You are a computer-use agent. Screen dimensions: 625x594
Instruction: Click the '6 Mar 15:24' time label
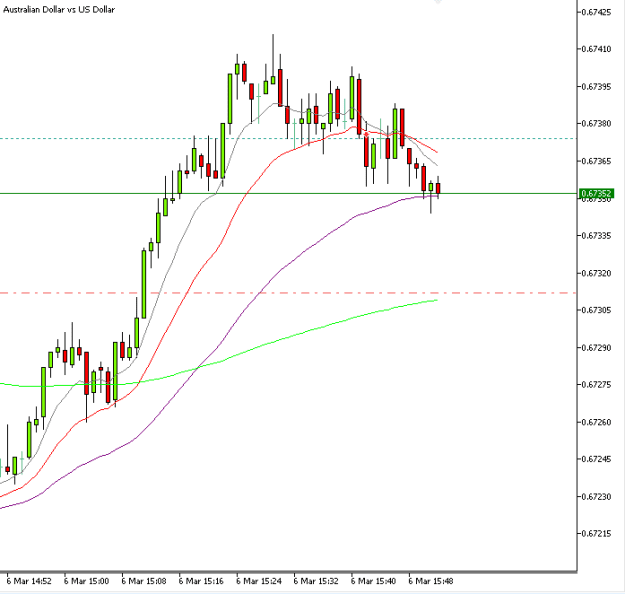pyautogui.click(x=259, y=581)
